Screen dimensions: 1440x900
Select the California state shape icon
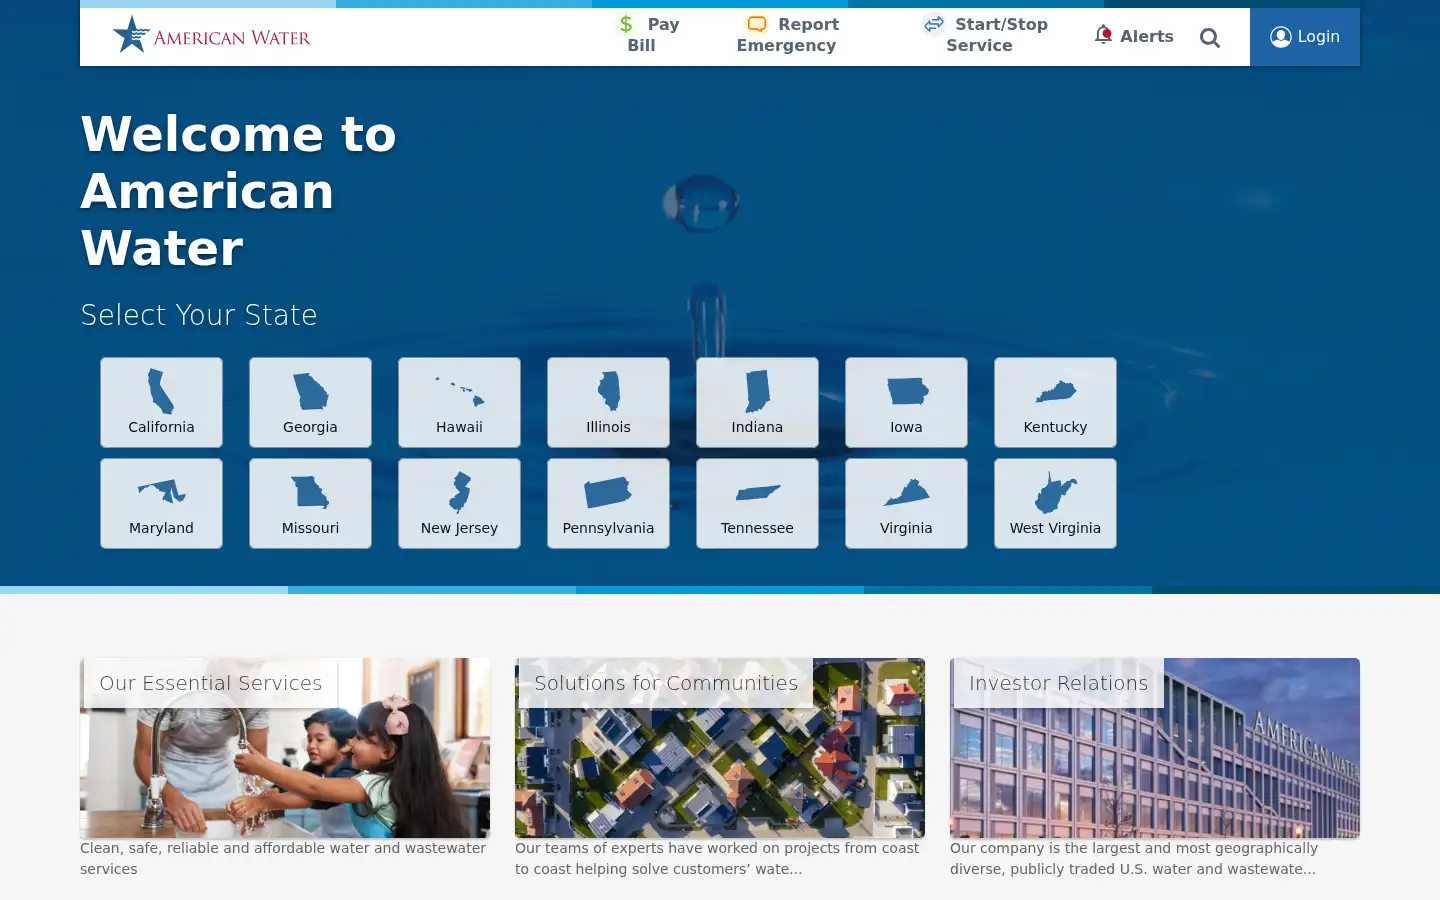point(161,391)
